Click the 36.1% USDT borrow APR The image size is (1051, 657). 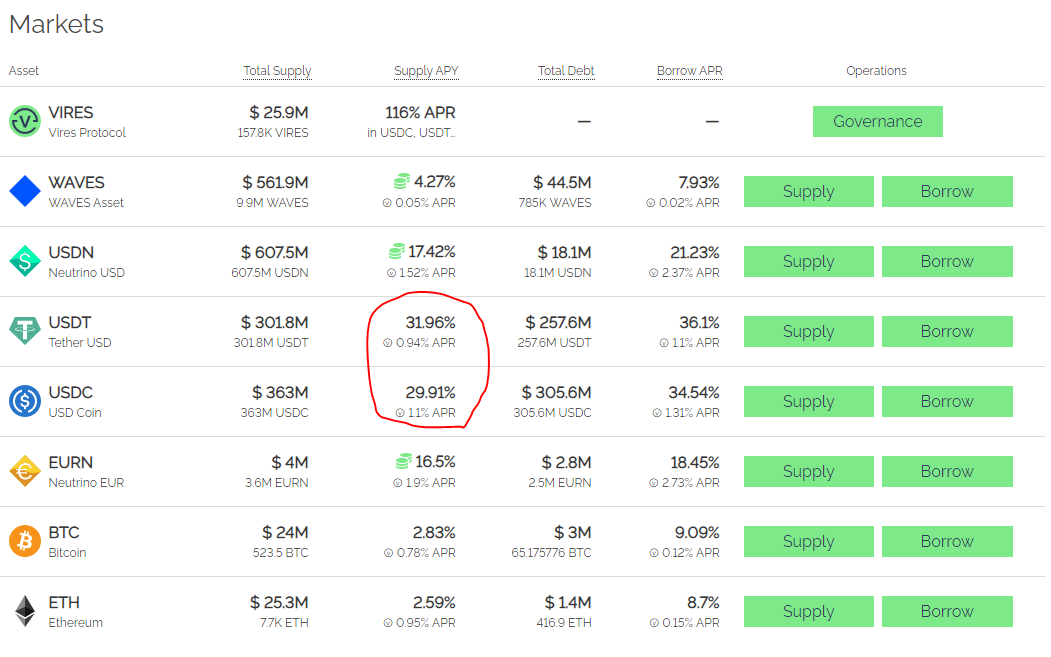699,322
